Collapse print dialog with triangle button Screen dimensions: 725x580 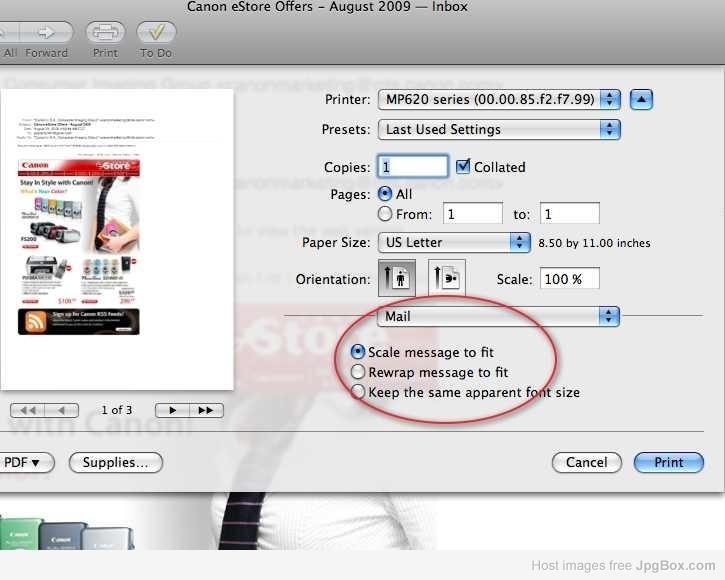coord(641,99)
